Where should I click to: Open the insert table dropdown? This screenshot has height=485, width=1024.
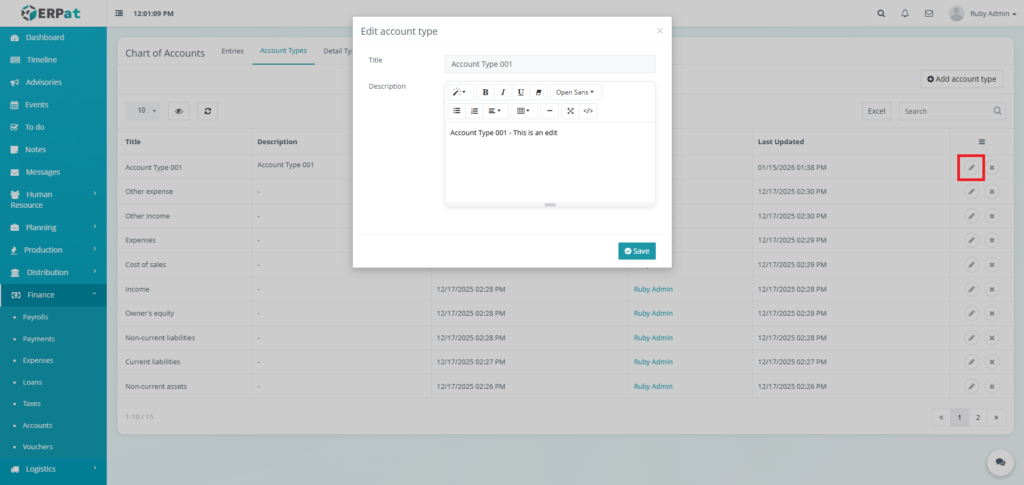[524, 111]
